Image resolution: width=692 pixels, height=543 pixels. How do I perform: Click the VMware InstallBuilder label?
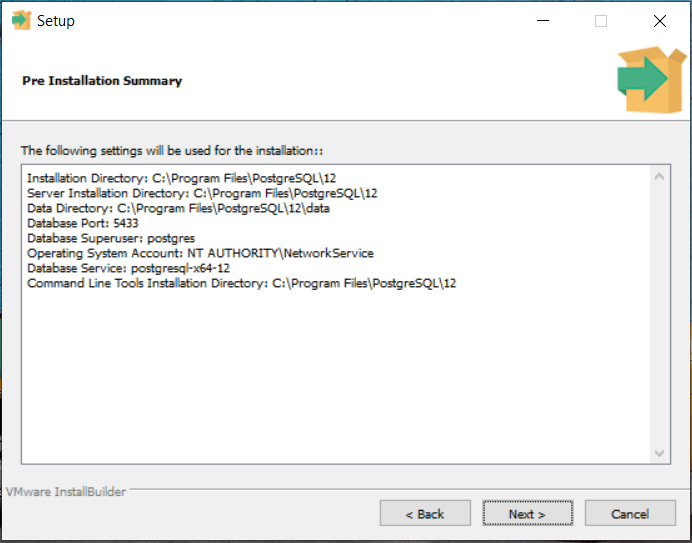pos(66,492)
